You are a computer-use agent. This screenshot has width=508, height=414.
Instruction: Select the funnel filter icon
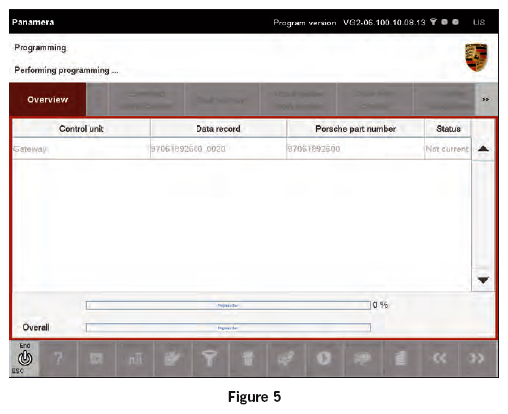(209, 359)
